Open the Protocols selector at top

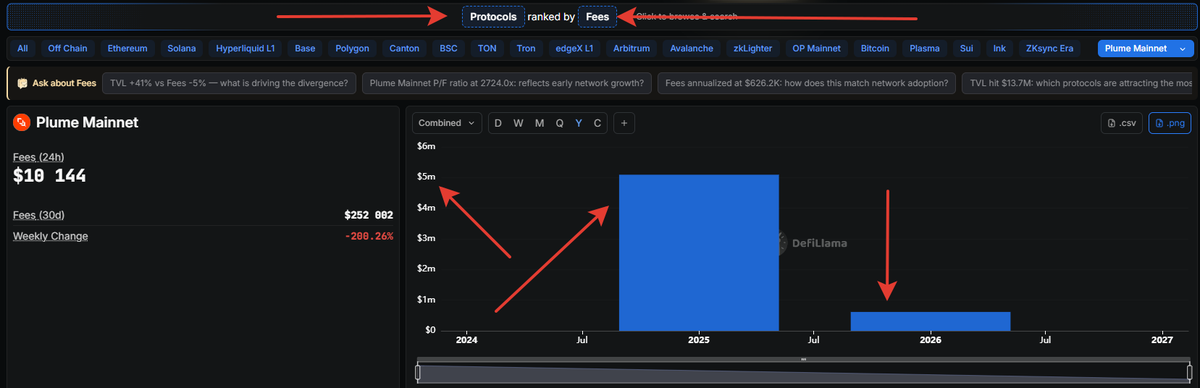(493, 17)
